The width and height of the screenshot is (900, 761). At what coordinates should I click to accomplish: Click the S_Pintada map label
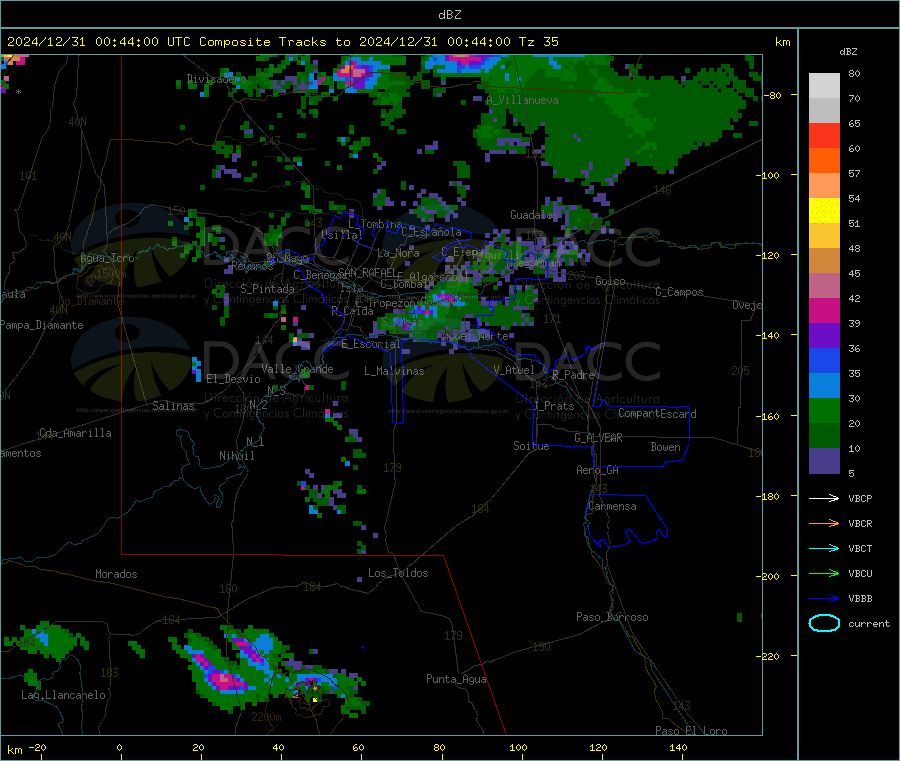[x=267, y=289]
